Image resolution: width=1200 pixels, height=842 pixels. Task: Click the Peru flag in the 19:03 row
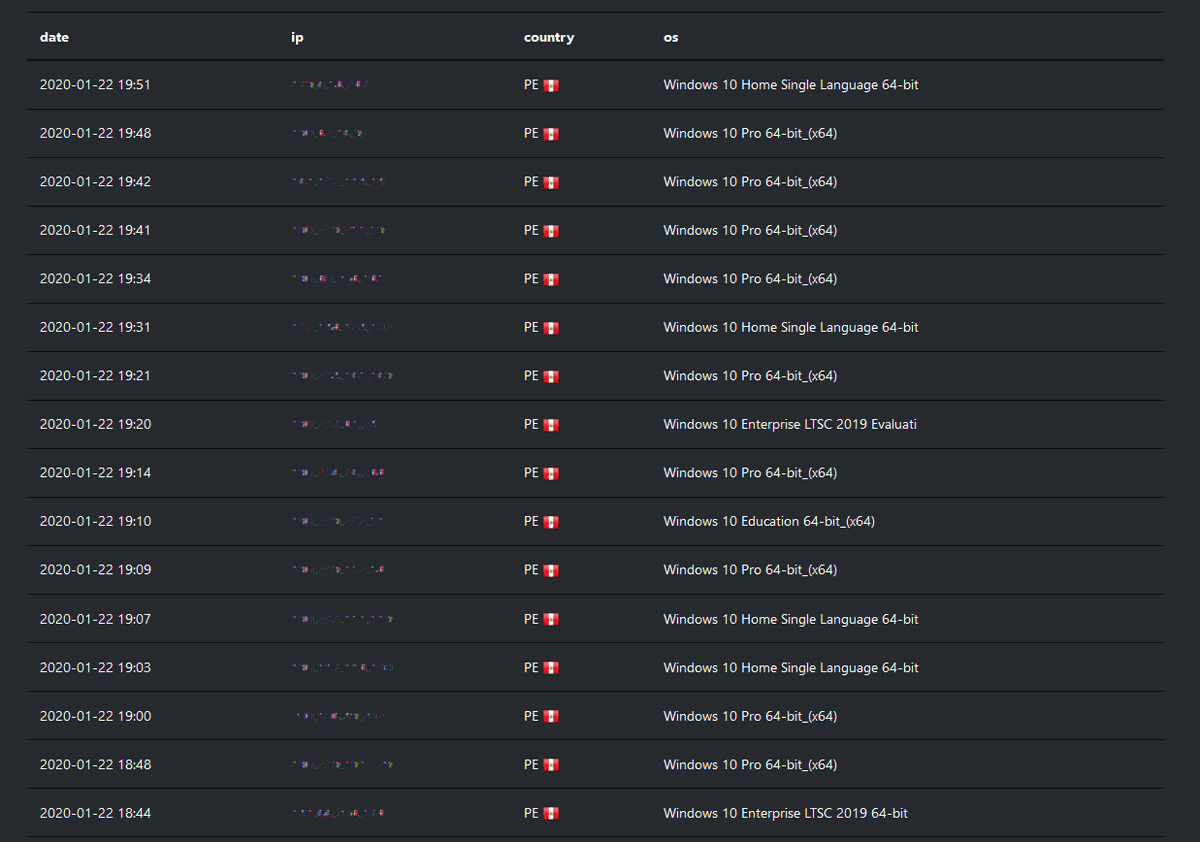pos(551,668)
